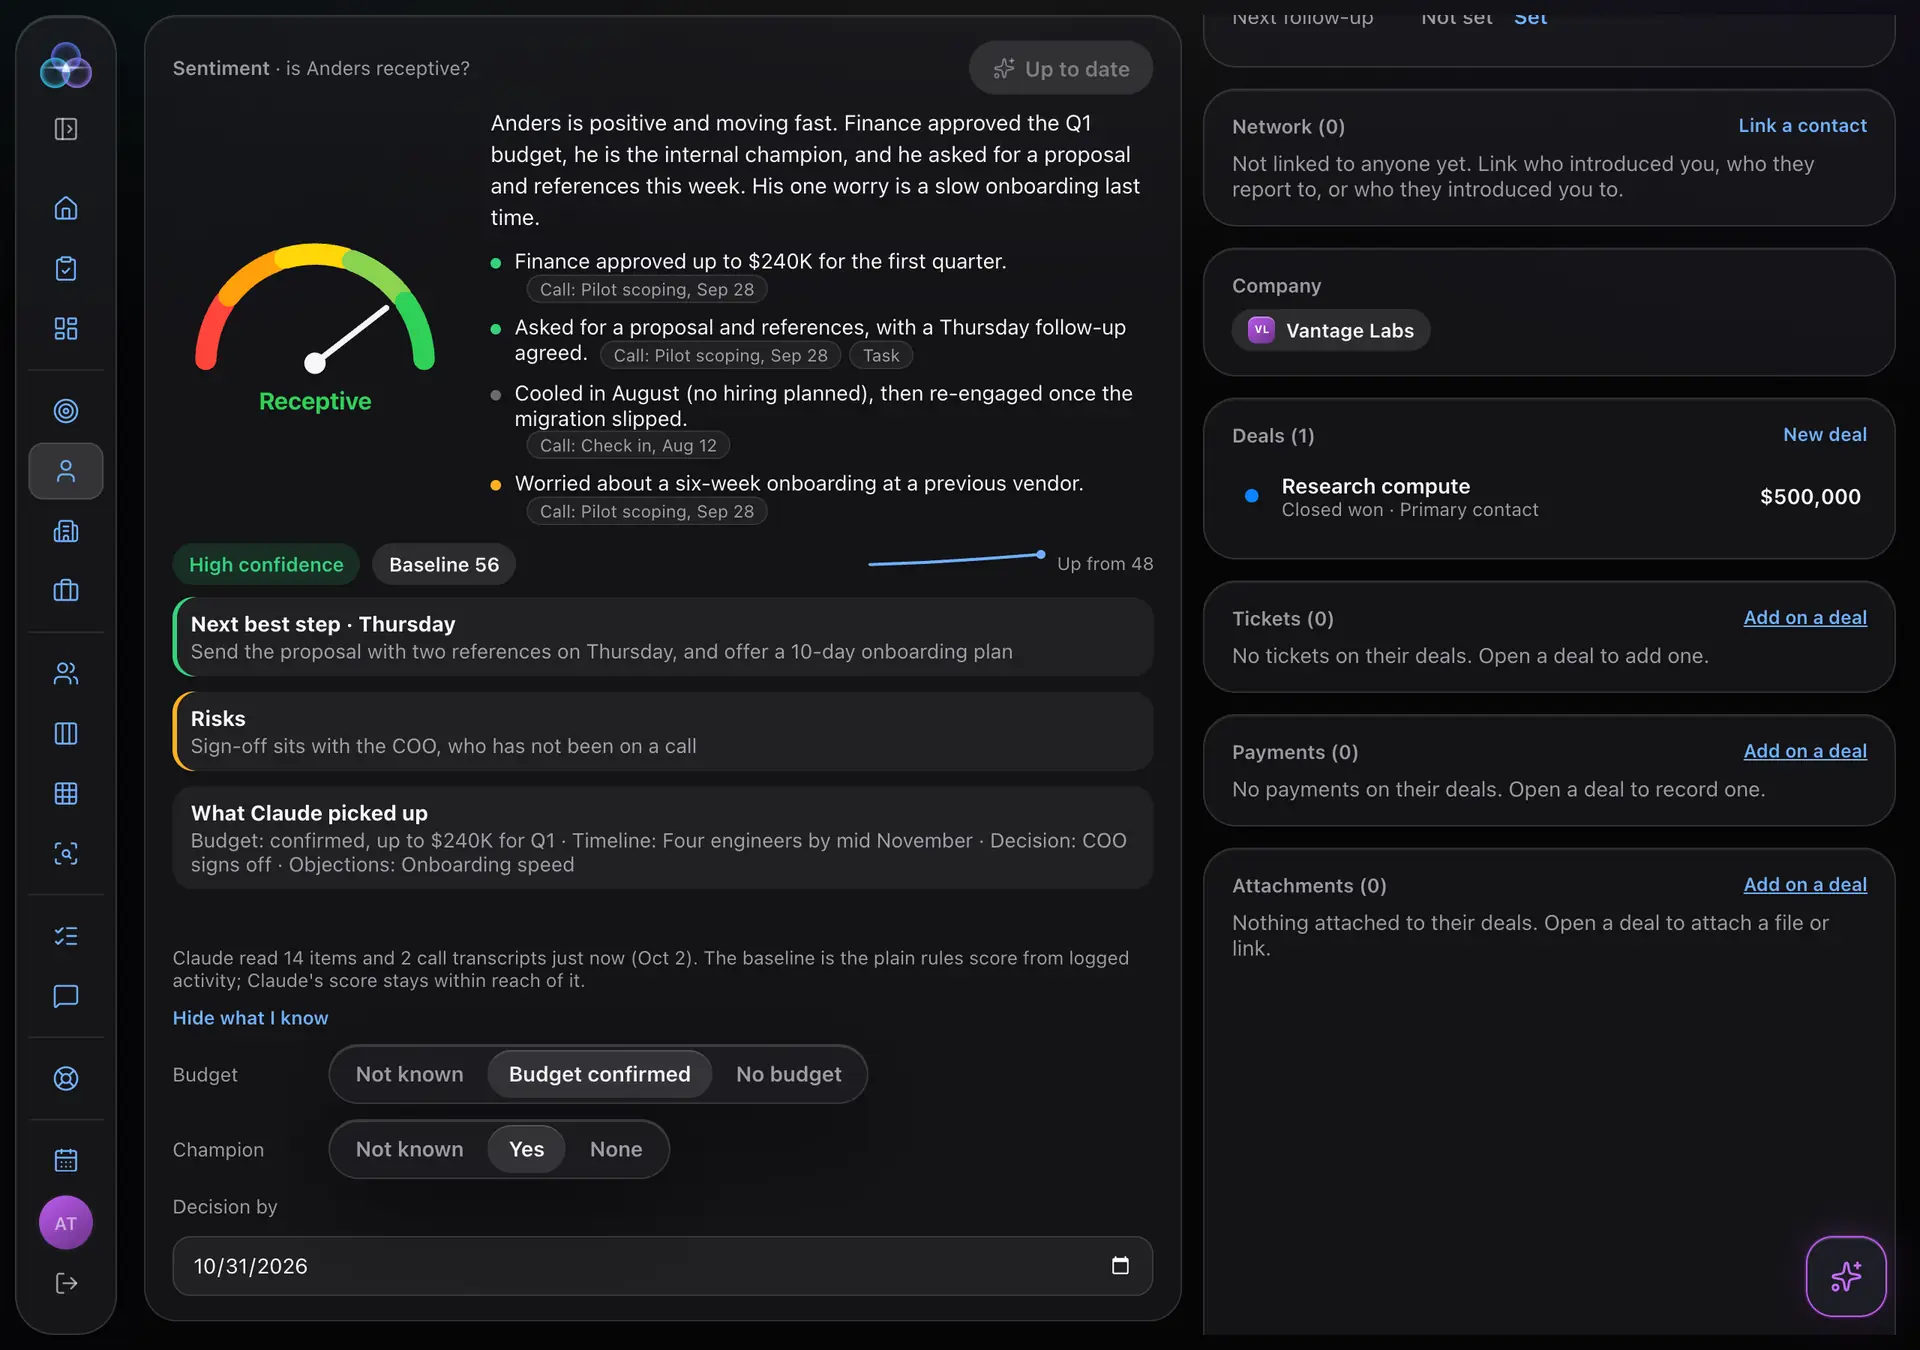Click the log out icon at the sidebar bottom
The width and height of the screenshot is (1920, 1350).
tap(66, 1283)
